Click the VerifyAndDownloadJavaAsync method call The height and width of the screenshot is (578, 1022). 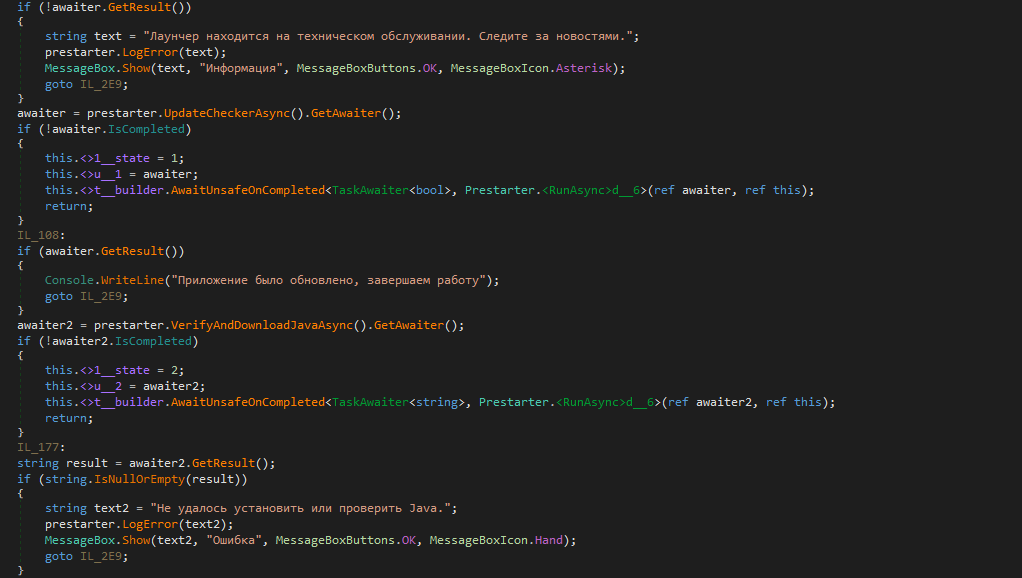pos(262,325)
